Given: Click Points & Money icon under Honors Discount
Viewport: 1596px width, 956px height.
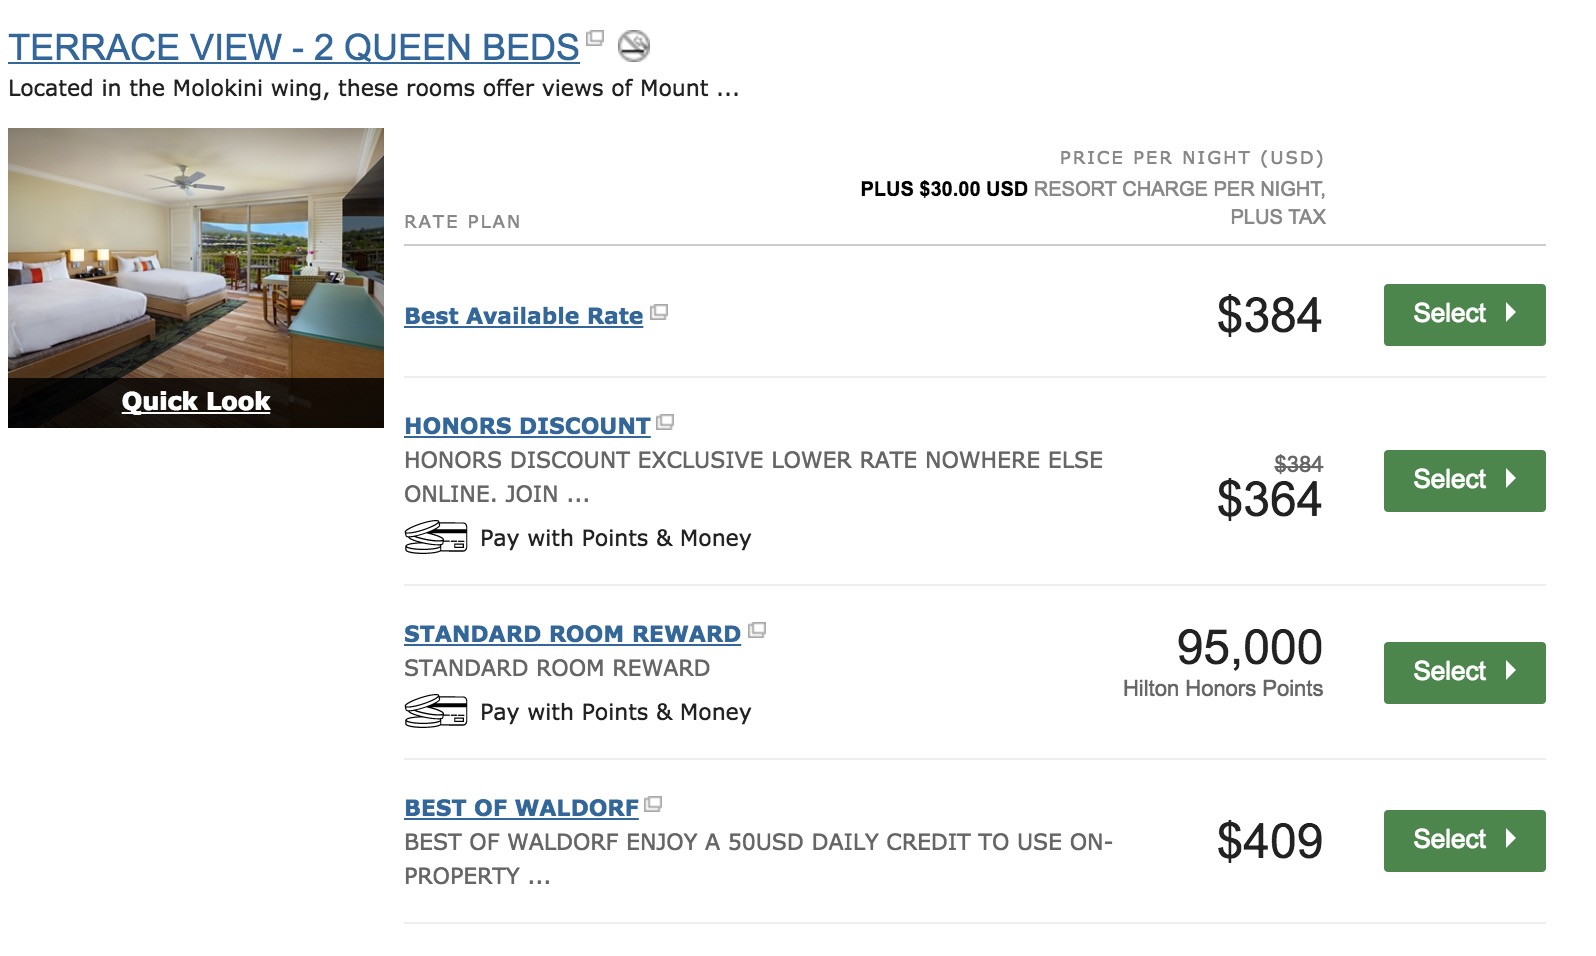Looking at the screenshot, I should (x=435, y=538).
